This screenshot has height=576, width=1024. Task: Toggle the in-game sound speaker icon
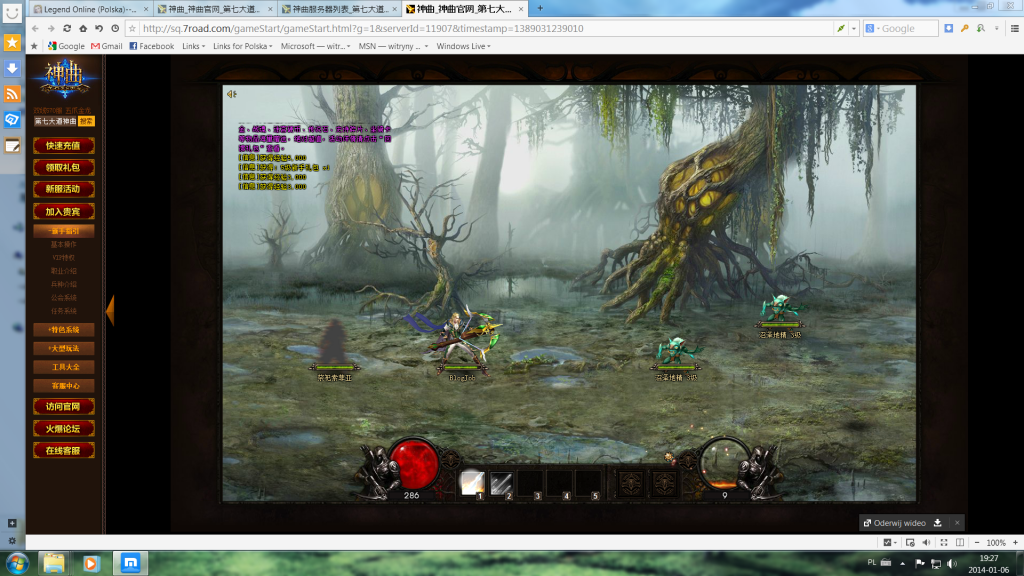[x=231, y=94]
